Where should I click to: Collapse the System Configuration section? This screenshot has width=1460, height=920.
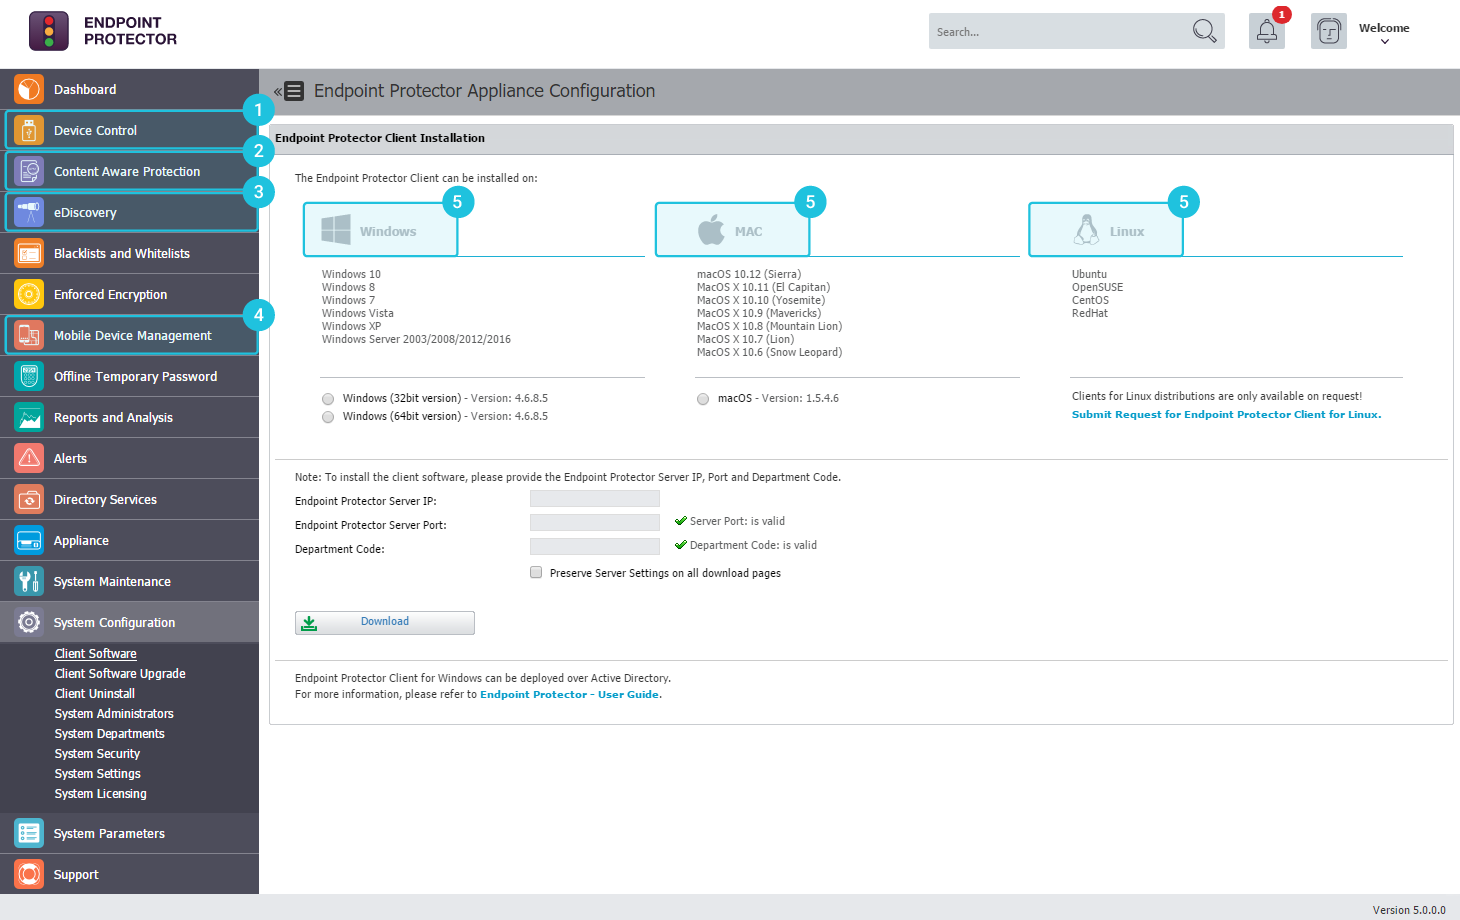(114, 622)
